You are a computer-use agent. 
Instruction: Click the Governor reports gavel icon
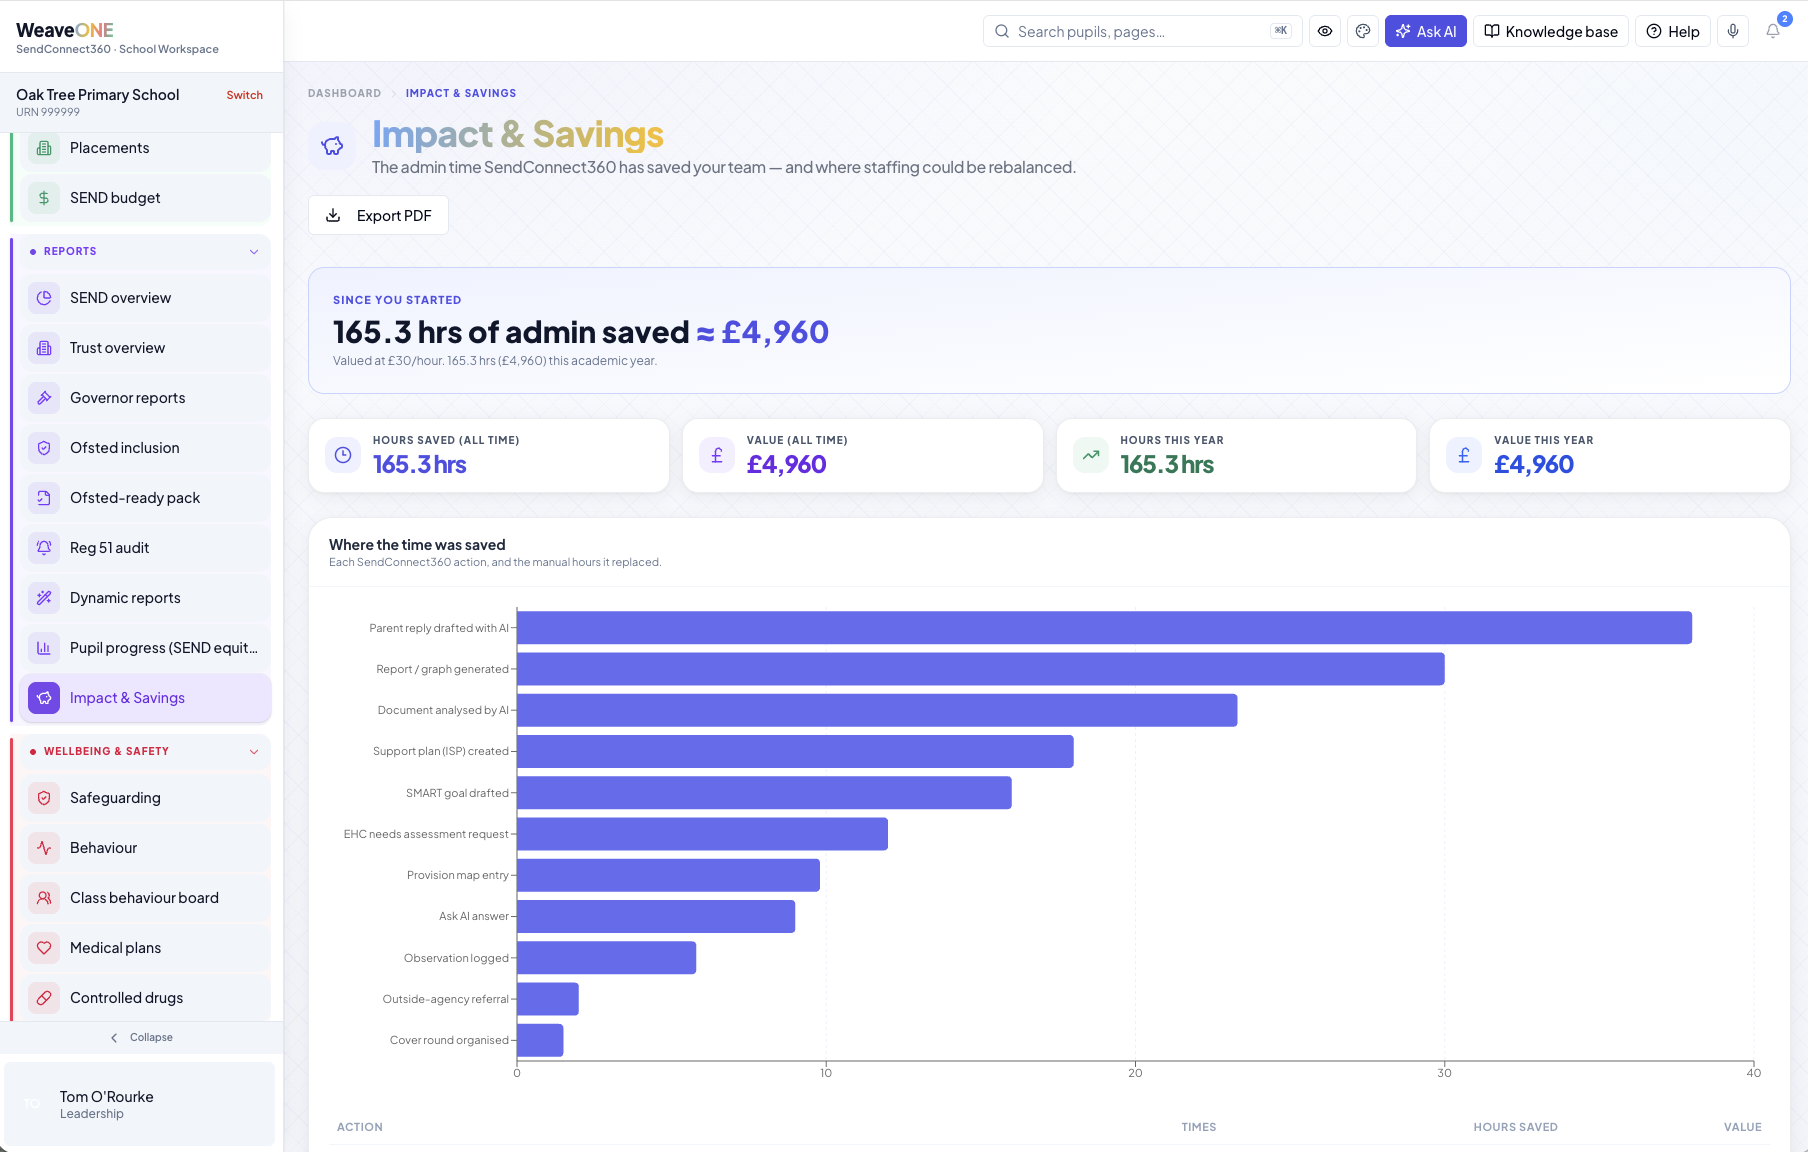(44, 398)
